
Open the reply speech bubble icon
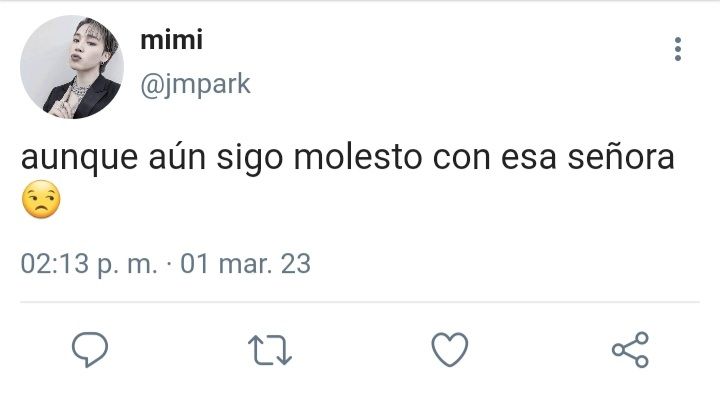[x=90, y=350]
